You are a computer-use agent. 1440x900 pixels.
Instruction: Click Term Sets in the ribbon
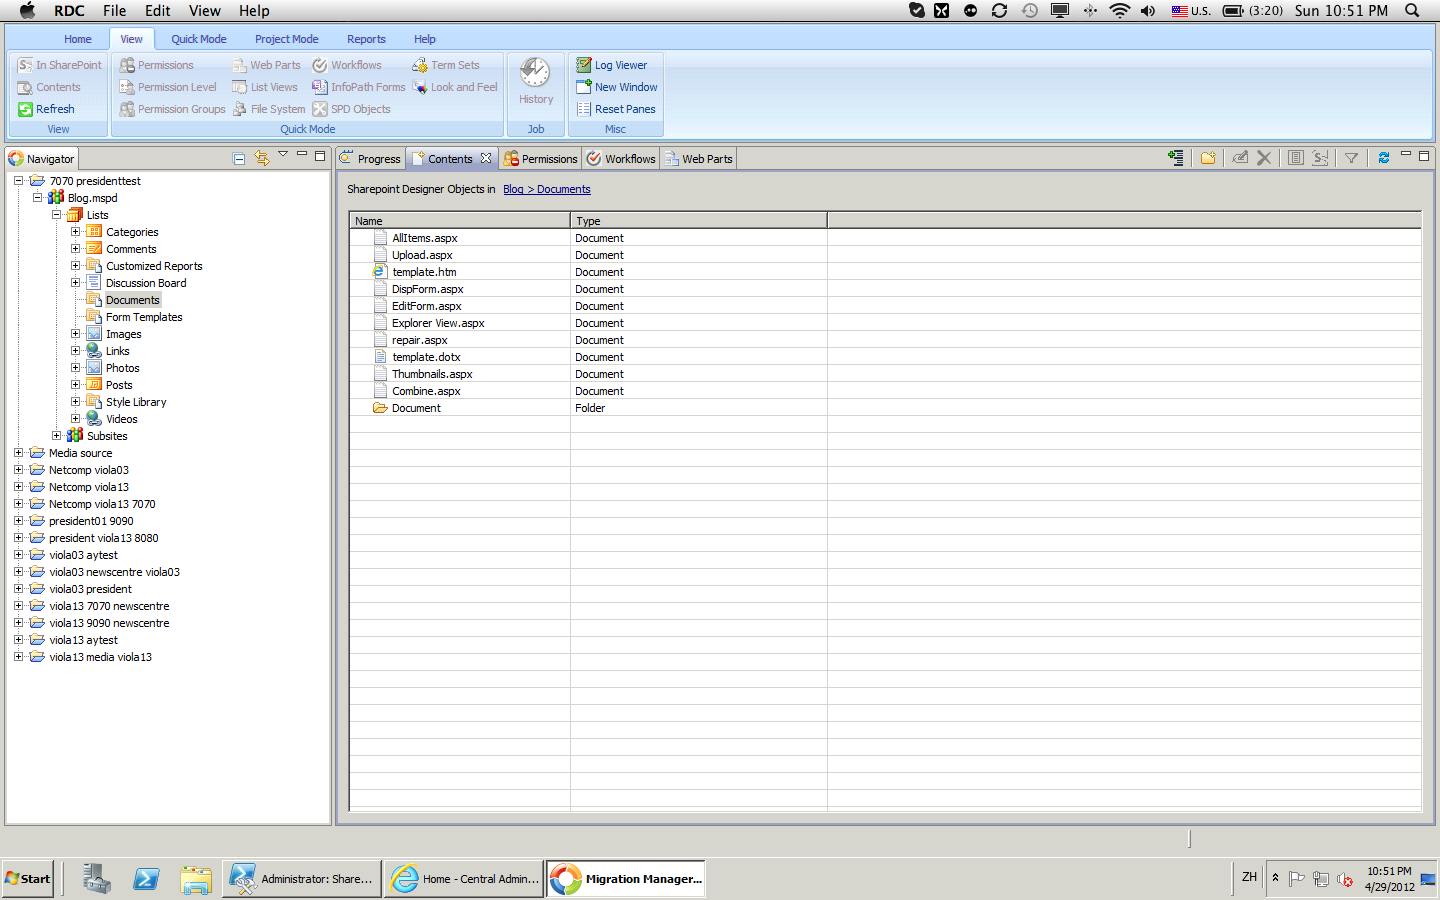[x=446, y=65]
